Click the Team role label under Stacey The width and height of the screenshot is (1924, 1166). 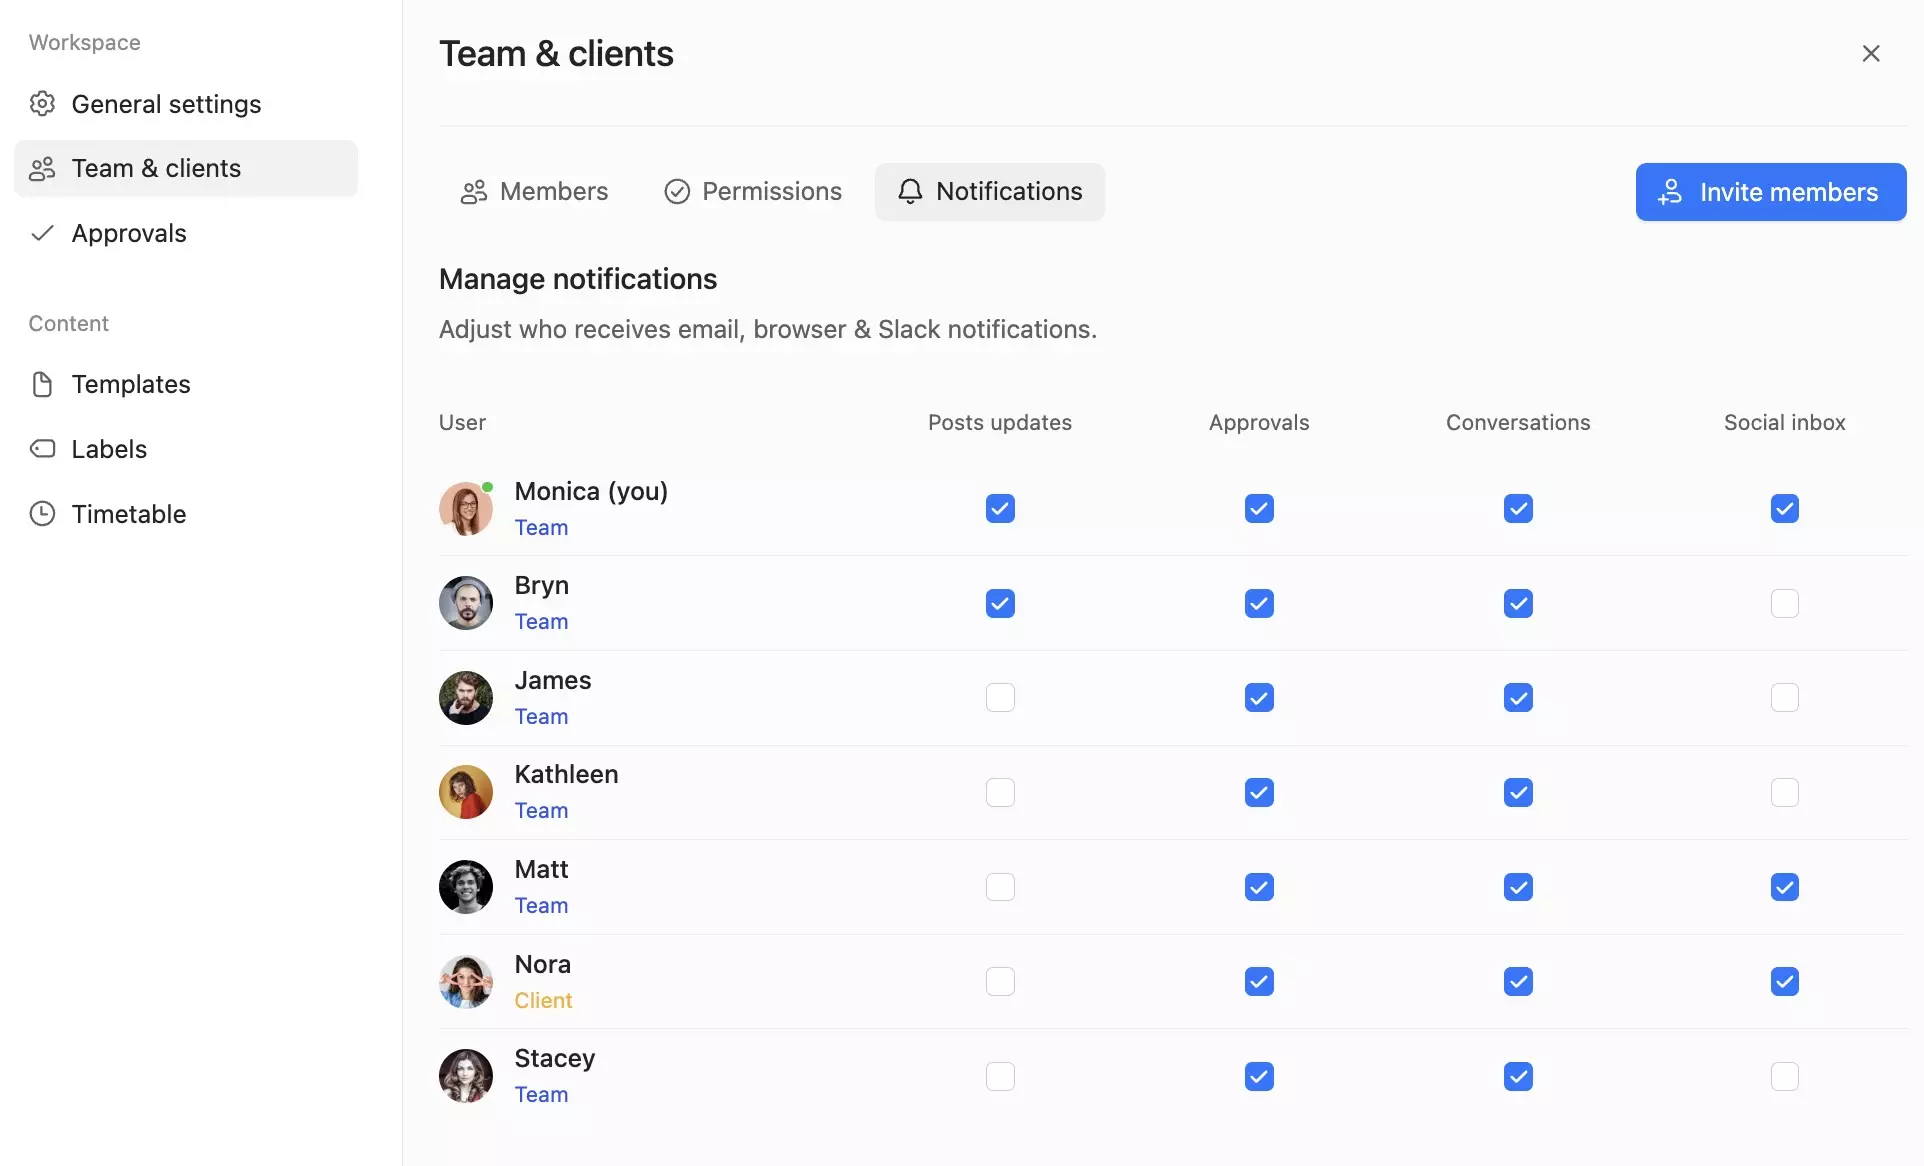[541, 1095]
